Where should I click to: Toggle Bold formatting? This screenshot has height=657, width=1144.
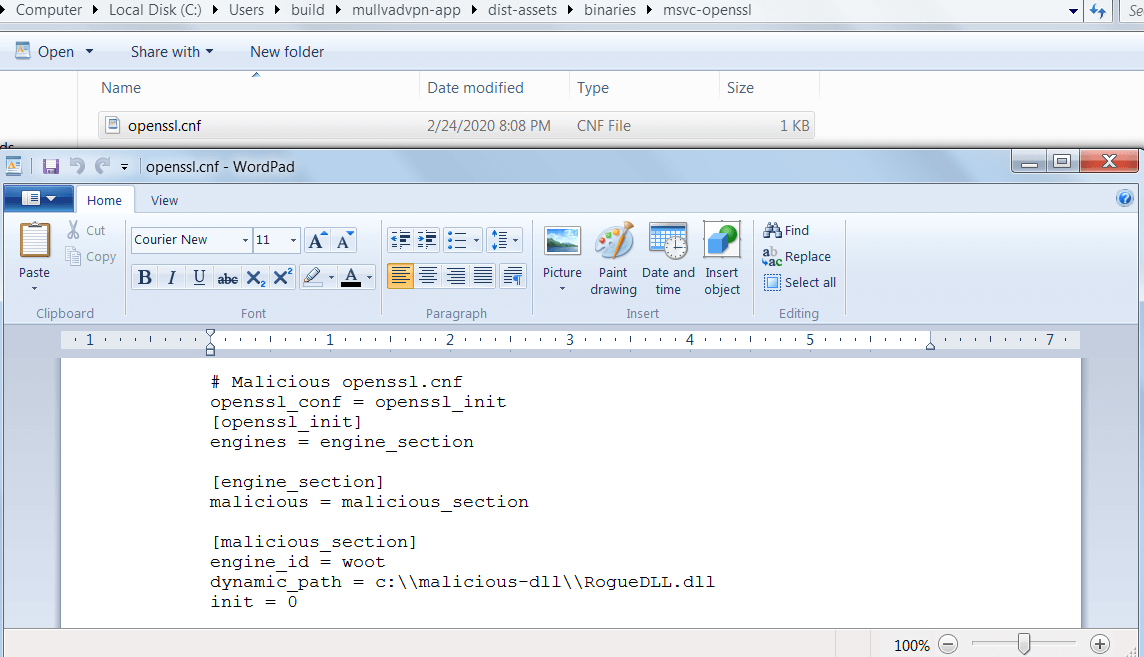click(x=144, y=277)
